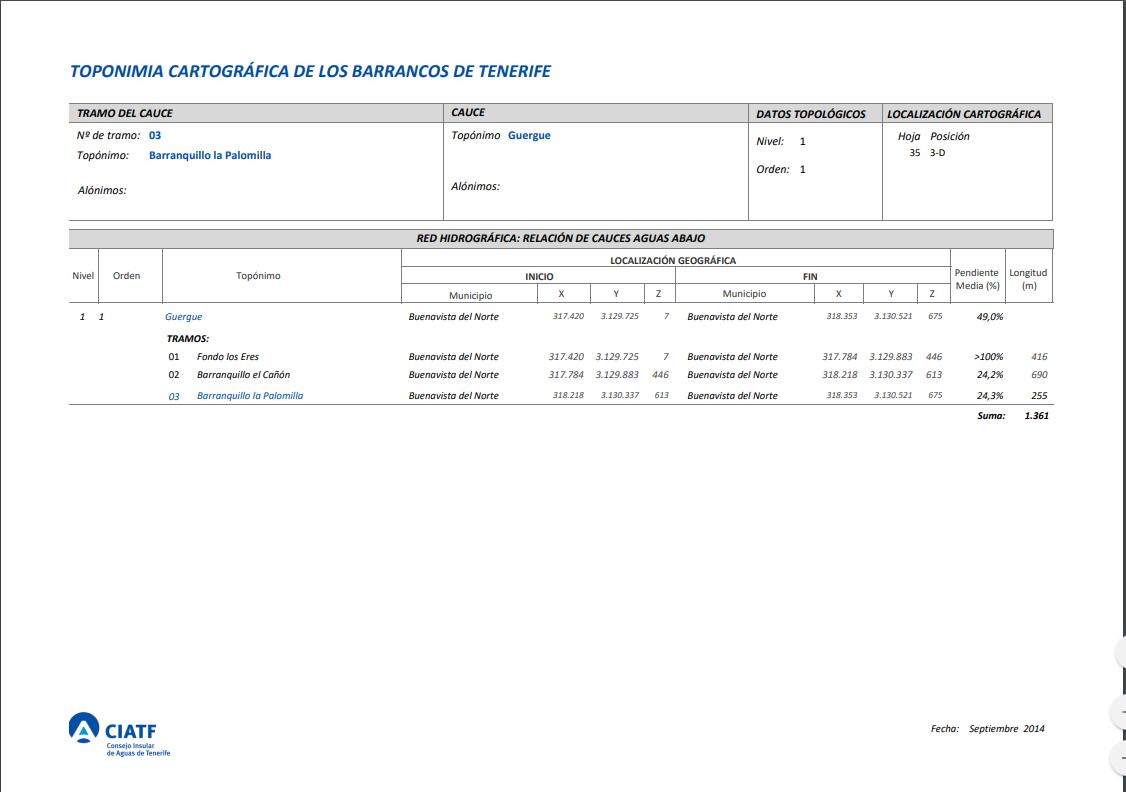The image size is (1126, 792).
Task: Click length value '255'
Action: pyautogui.click(x=1039, y=396)
